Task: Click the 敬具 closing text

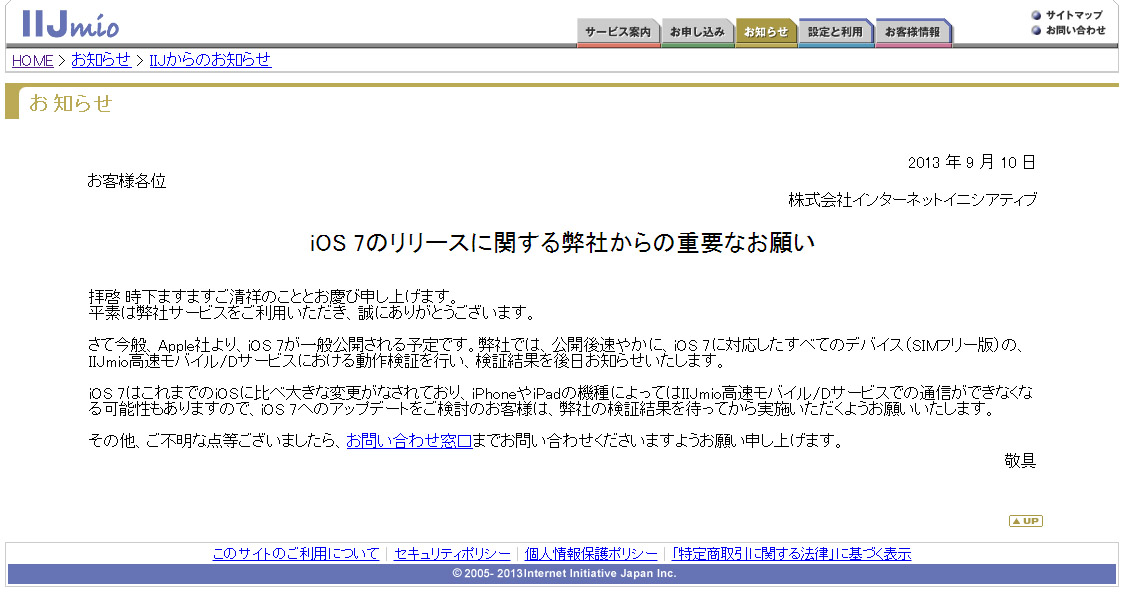Action: (x=1020, y=461)
